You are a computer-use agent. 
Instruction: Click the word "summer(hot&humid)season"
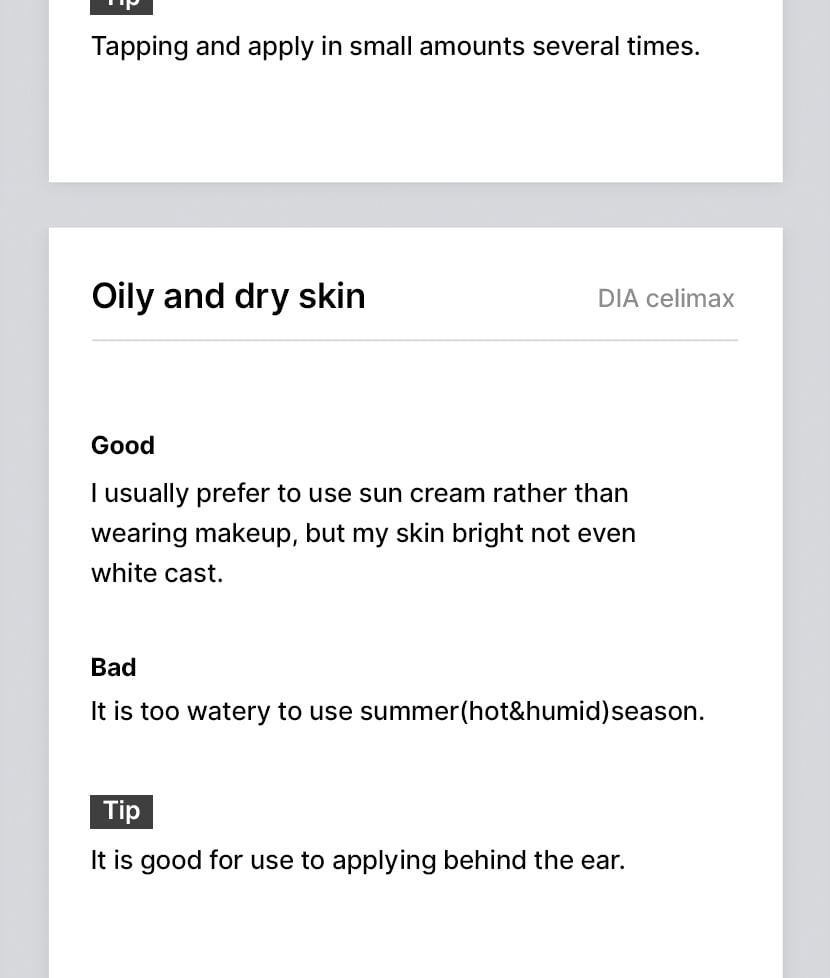(531, 711)
